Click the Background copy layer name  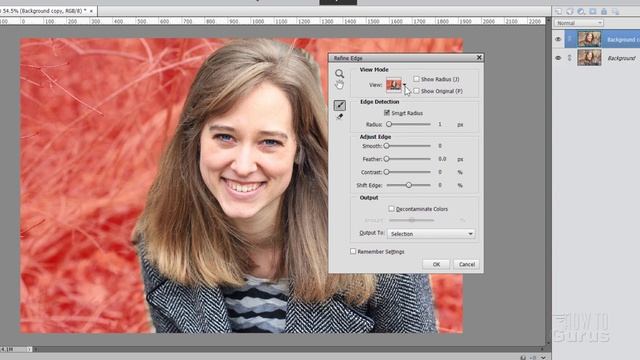point(623,39)
